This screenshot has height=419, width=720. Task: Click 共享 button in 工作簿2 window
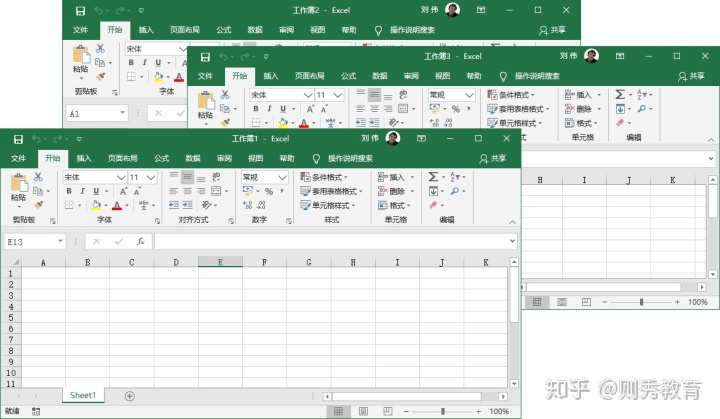tap(552, 30)
